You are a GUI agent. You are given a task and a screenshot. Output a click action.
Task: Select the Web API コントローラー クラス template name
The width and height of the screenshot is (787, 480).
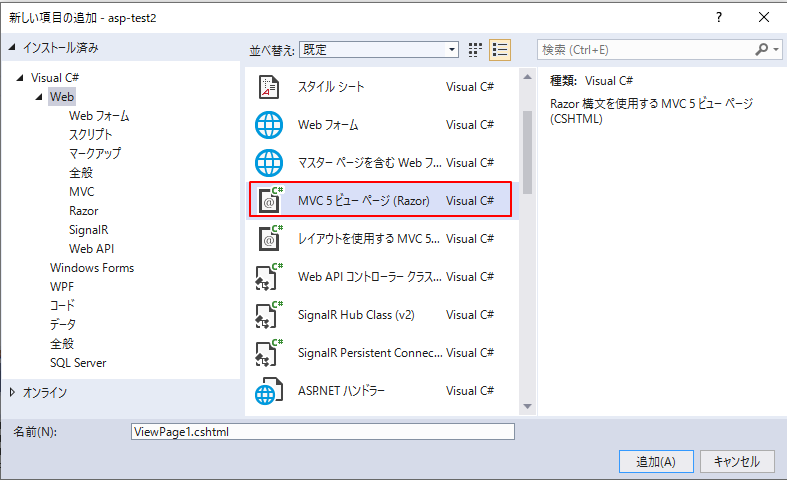click(x=369, y=277)
